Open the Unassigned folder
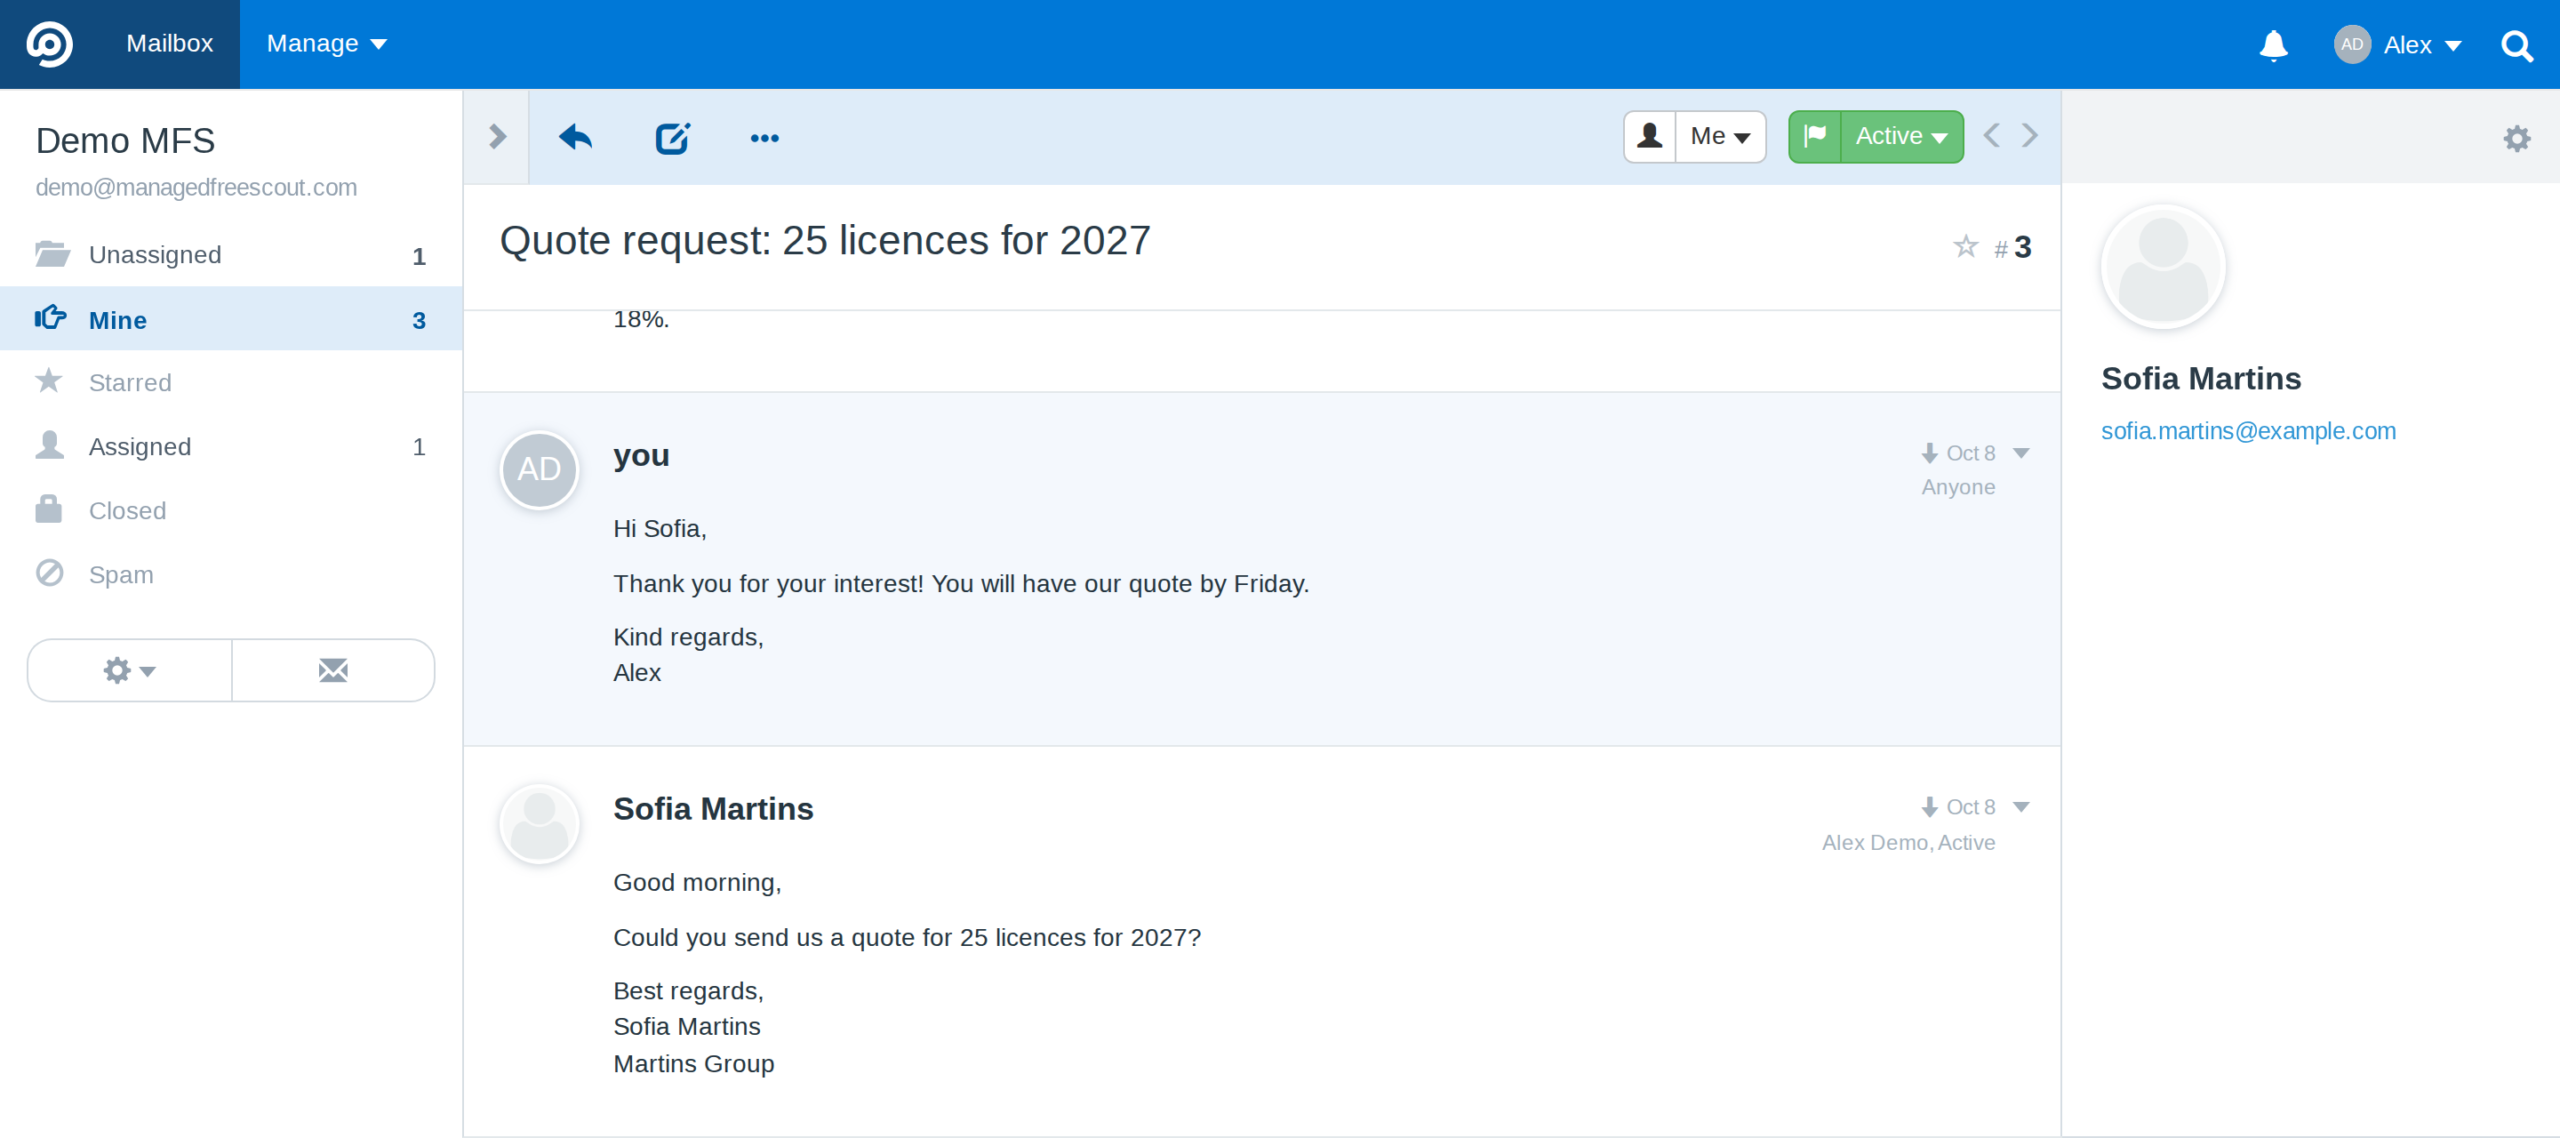Image resolution: width=2560 pixels, height=1138 pixels. point(231,255)
